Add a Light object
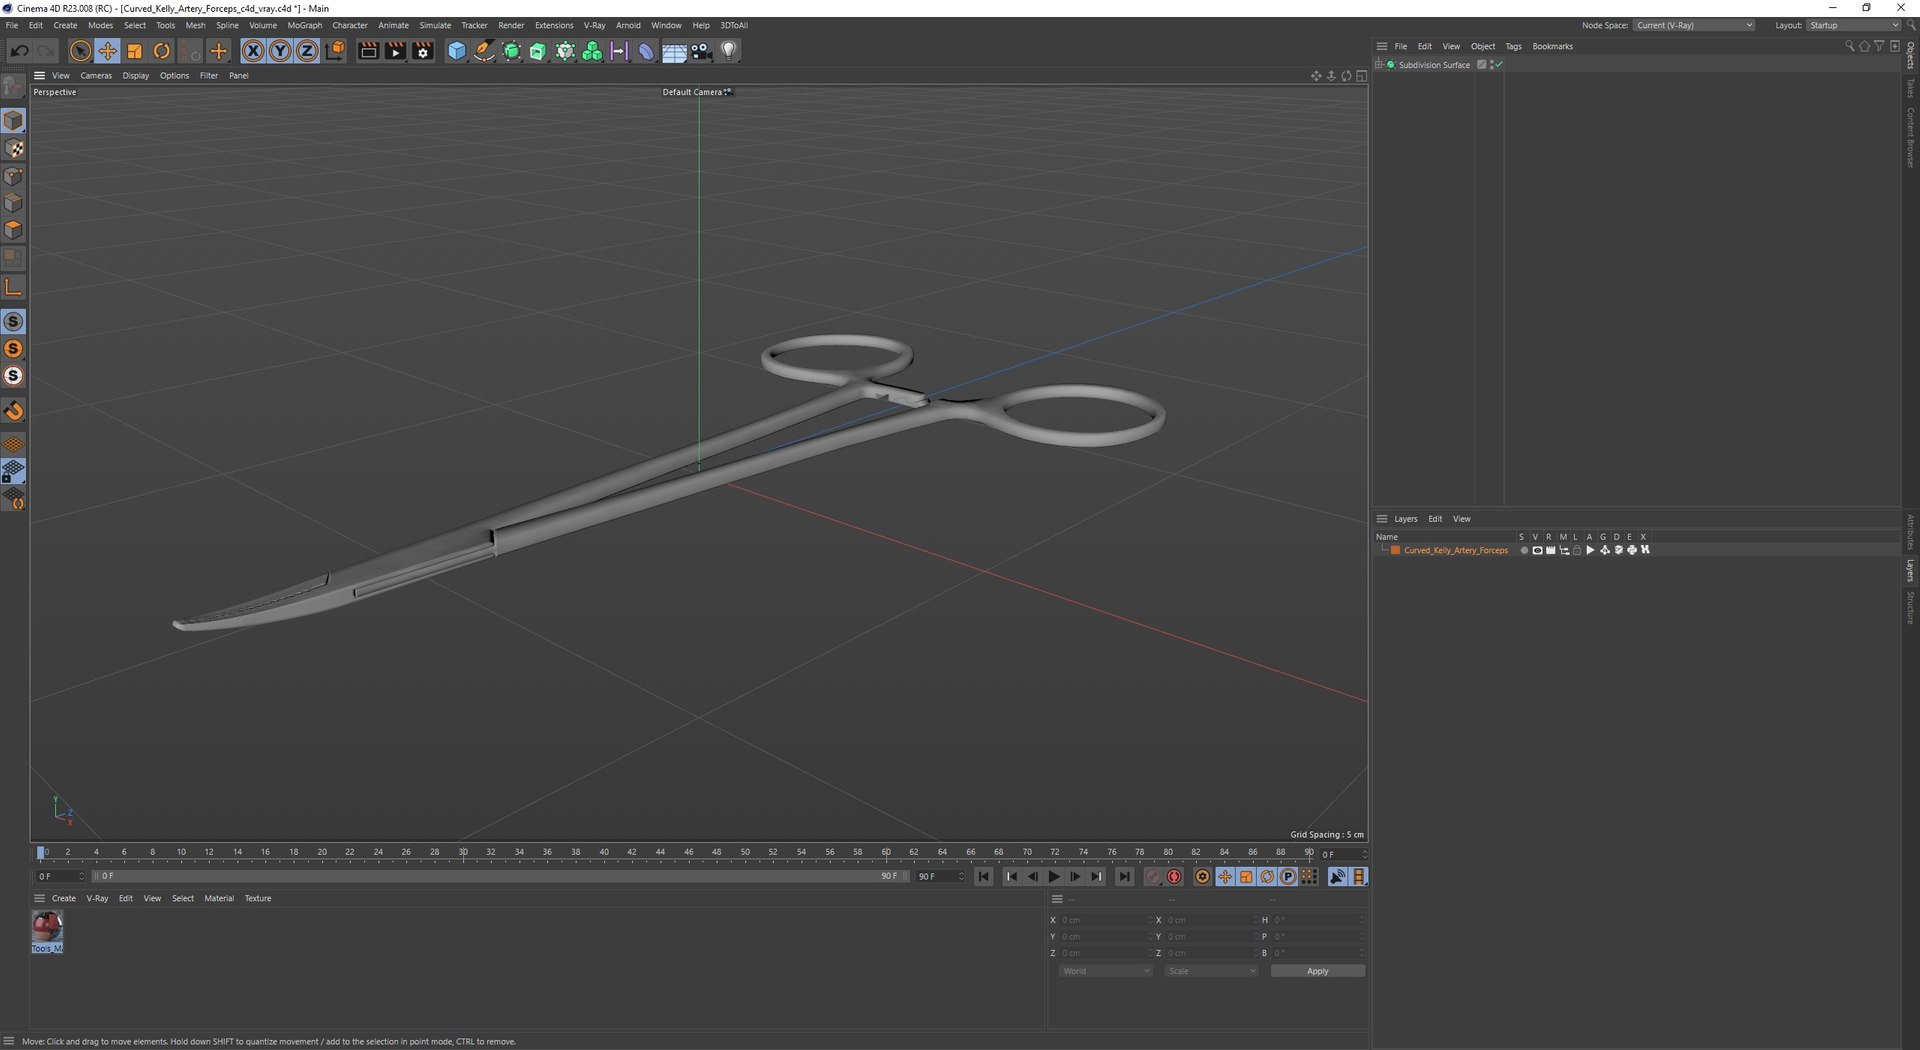The height and width of the screenshot is (1050, 1920). tap(729, 51)
